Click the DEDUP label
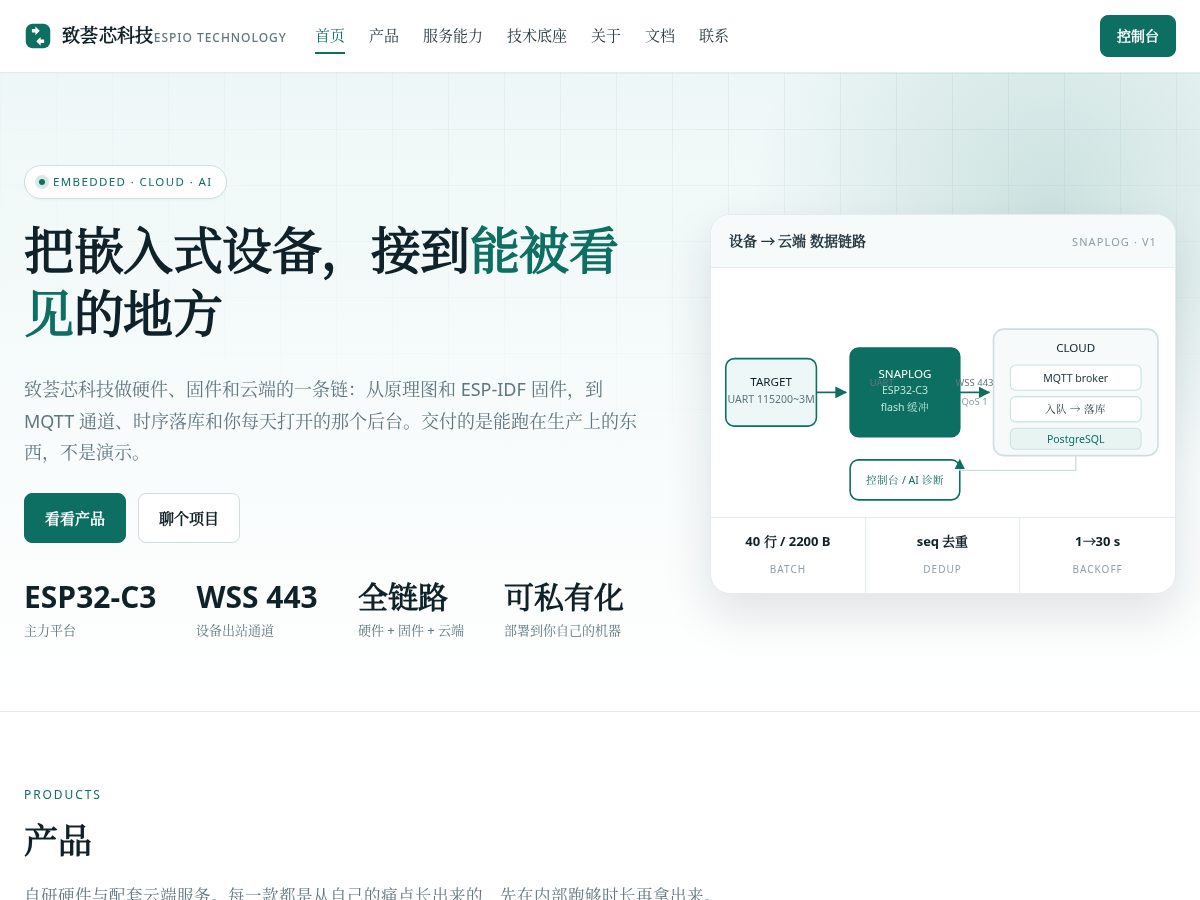 (x=942, y=569)
